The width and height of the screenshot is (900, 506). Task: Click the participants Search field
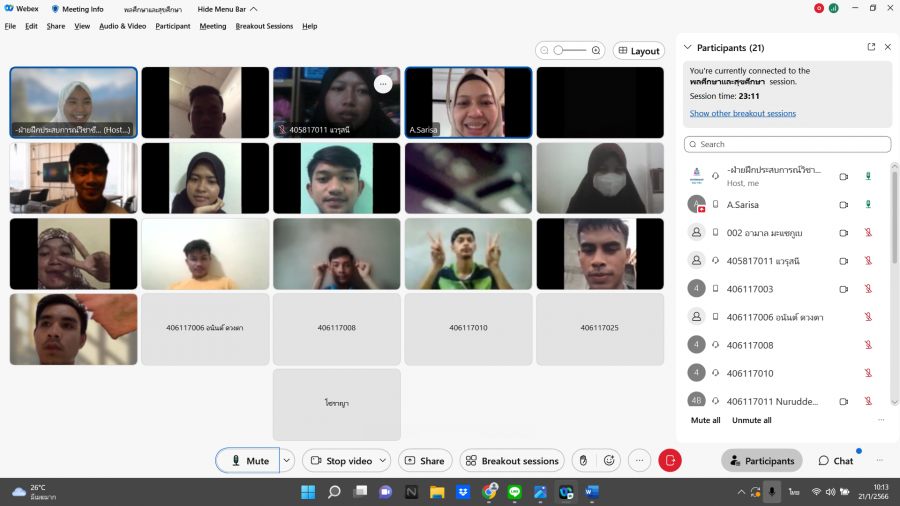coord(787,144)
